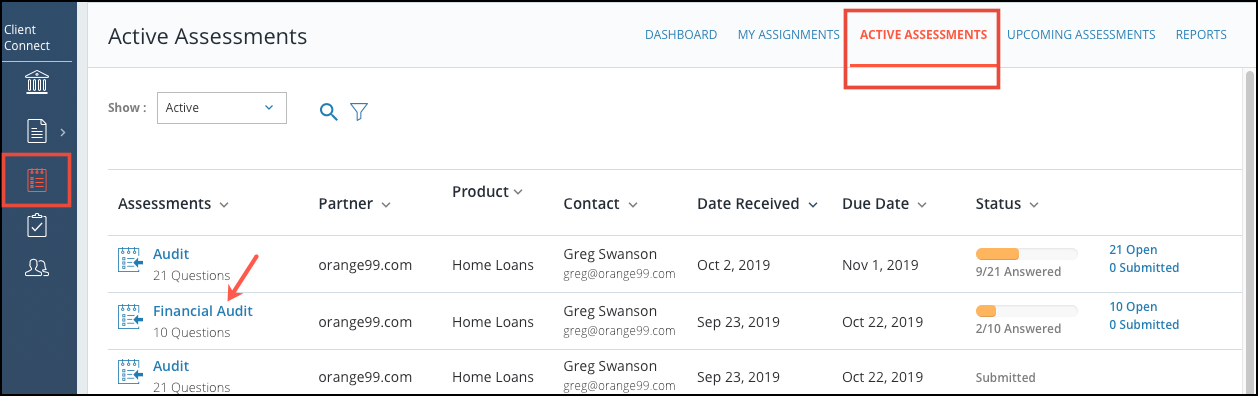Click the 21 Open link

[1133, 250]
